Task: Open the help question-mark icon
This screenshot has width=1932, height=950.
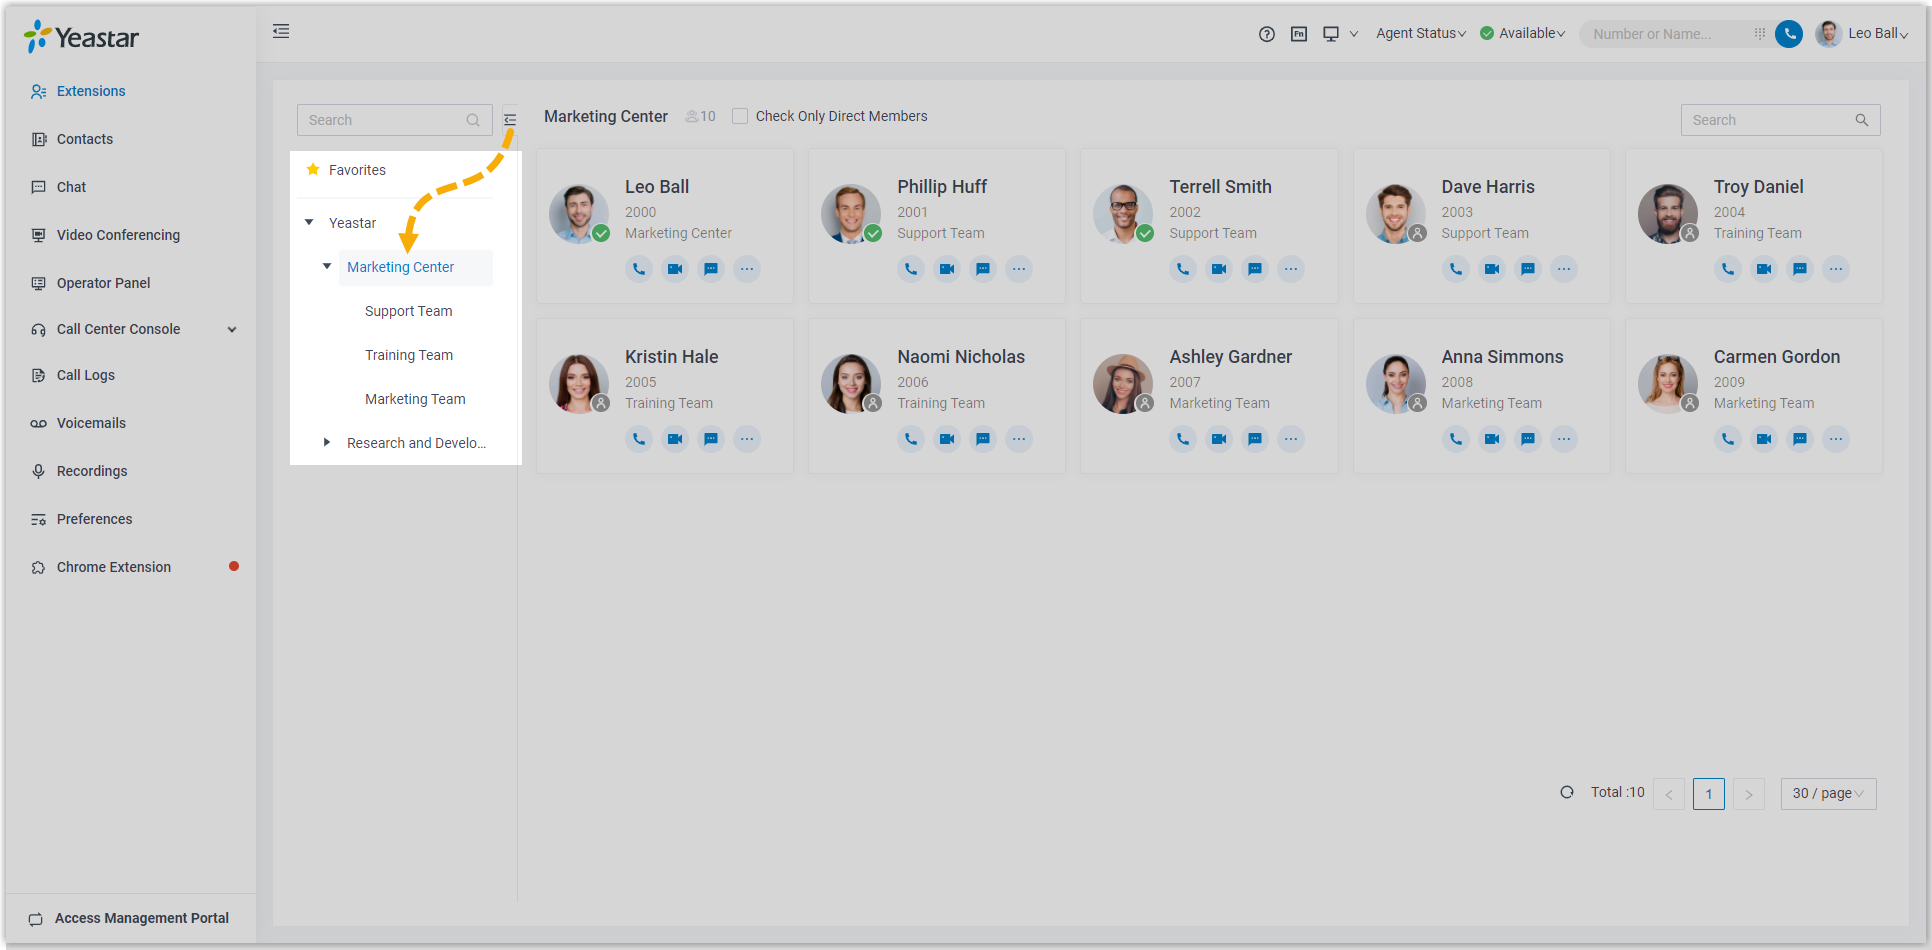Action: (x=1267, y=34)
